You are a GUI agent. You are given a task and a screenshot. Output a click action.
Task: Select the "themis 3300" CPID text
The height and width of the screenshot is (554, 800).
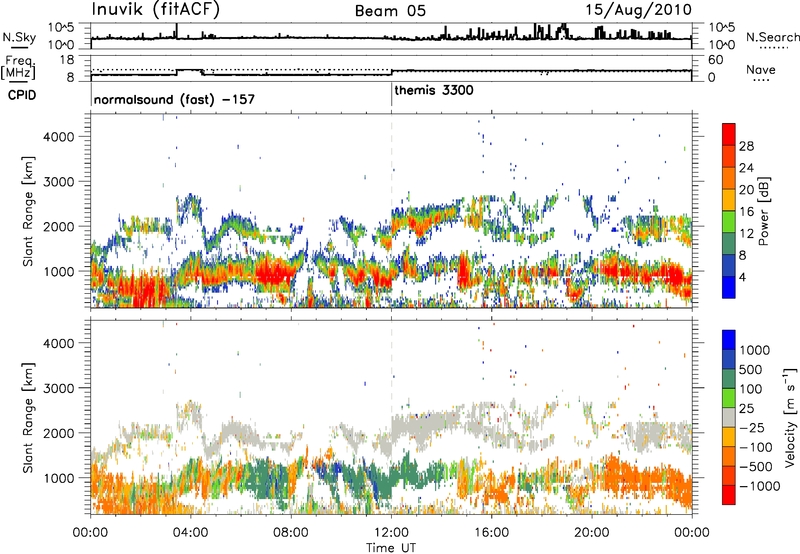pyautogui.click(x=434, y=90)
